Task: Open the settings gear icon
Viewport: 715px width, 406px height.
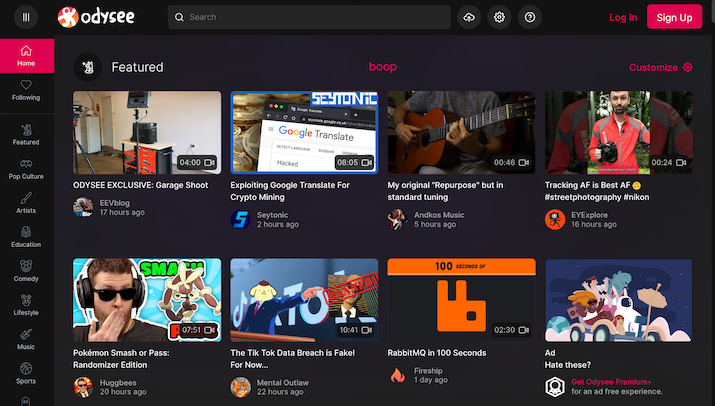Action: pyautogui.click(x=499, y=17)
